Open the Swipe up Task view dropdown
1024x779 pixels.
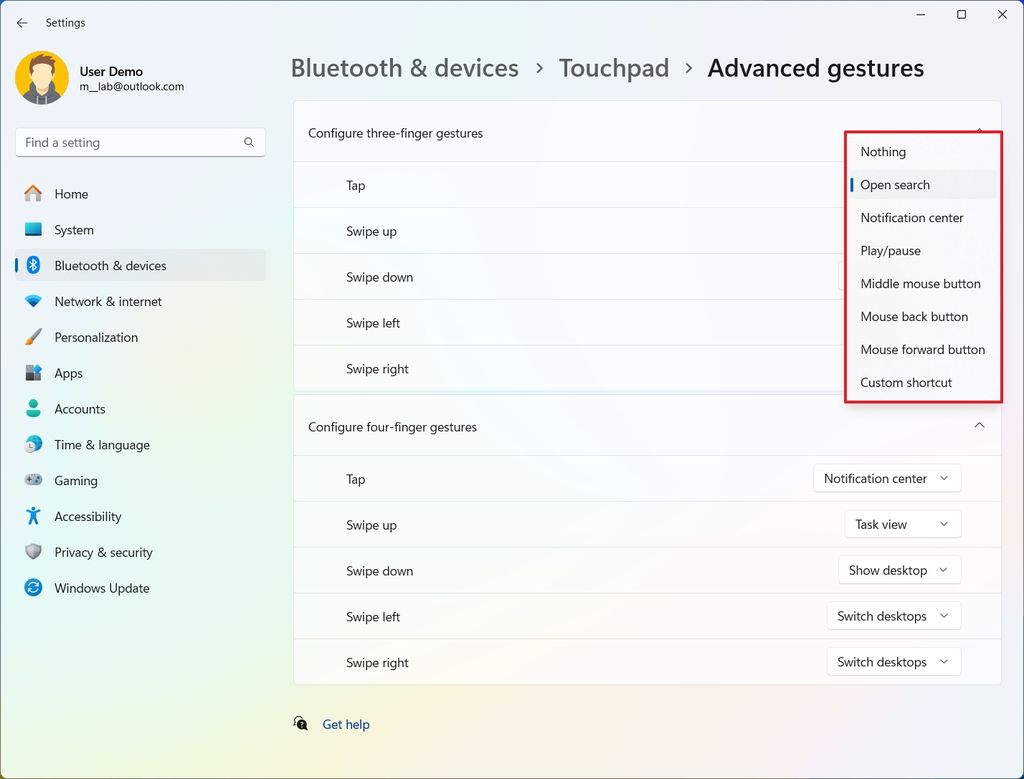pos(902,524)
